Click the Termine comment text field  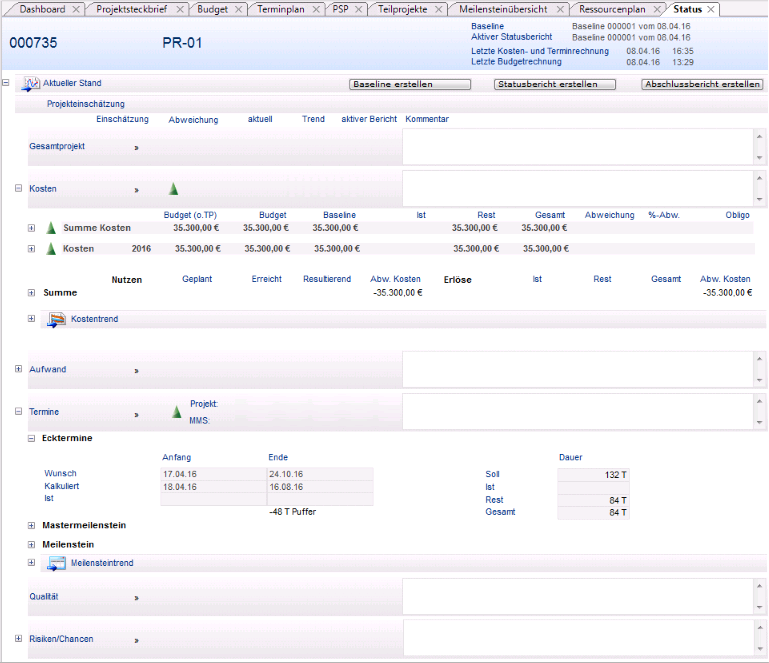tap(578, 412)
